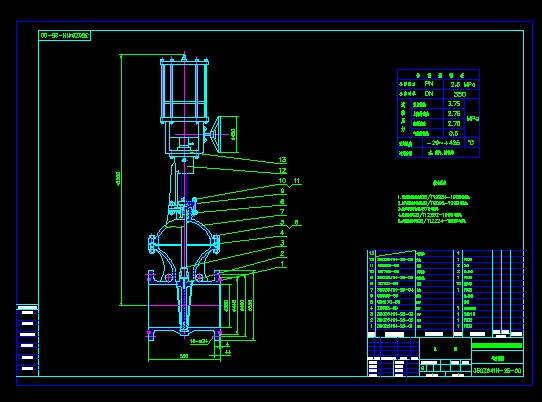The height and width of the screenshot is (402, 542).
Task: Click callout number 2 on the drawing
Action: click(x=282, y=253)
